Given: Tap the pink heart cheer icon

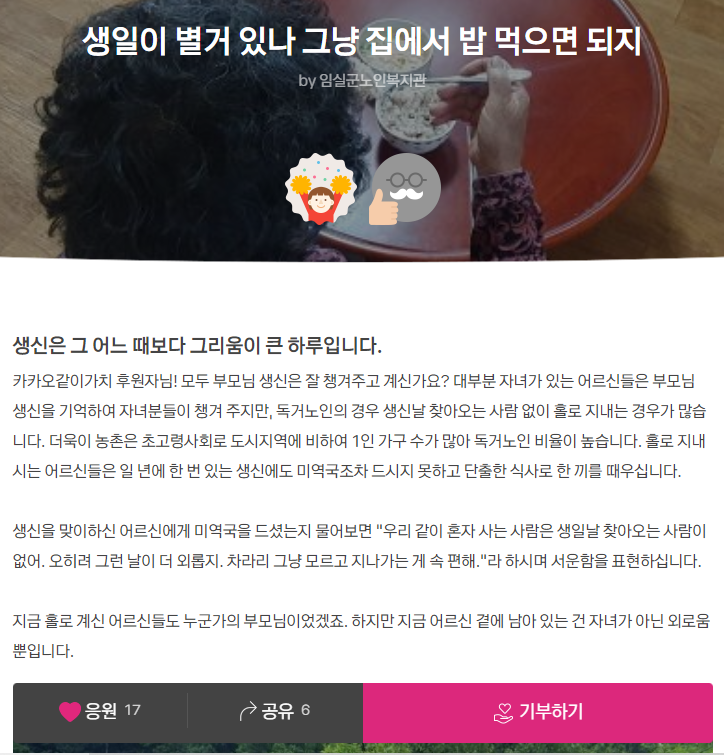Looking at the screenshot, I should coord(70,711).
